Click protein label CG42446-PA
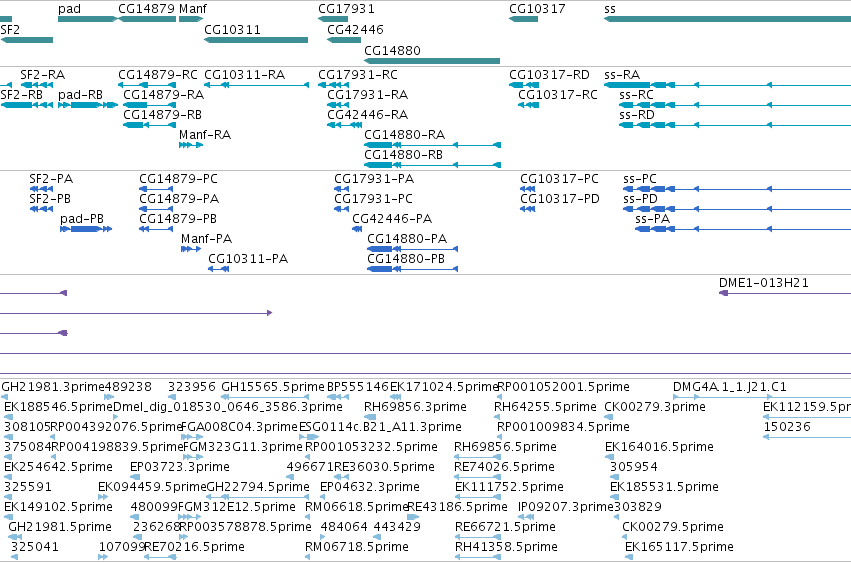Viewport: 851px width, 562px height. [x=392, y=219]
